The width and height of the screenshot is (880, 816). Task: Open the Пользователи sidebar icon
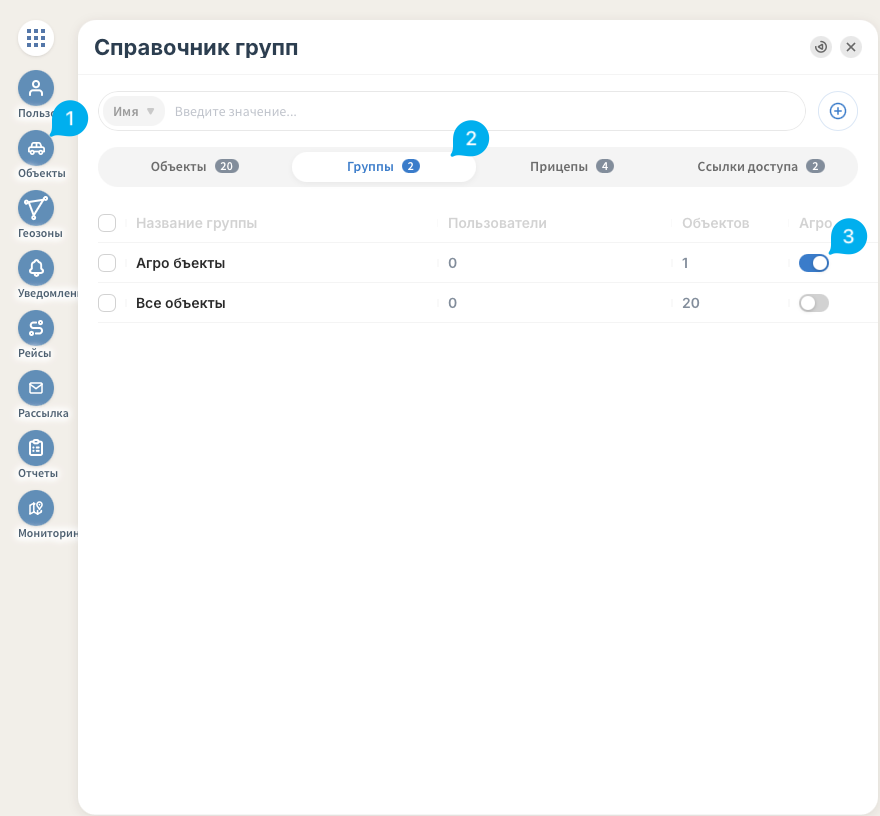point(36,88)
